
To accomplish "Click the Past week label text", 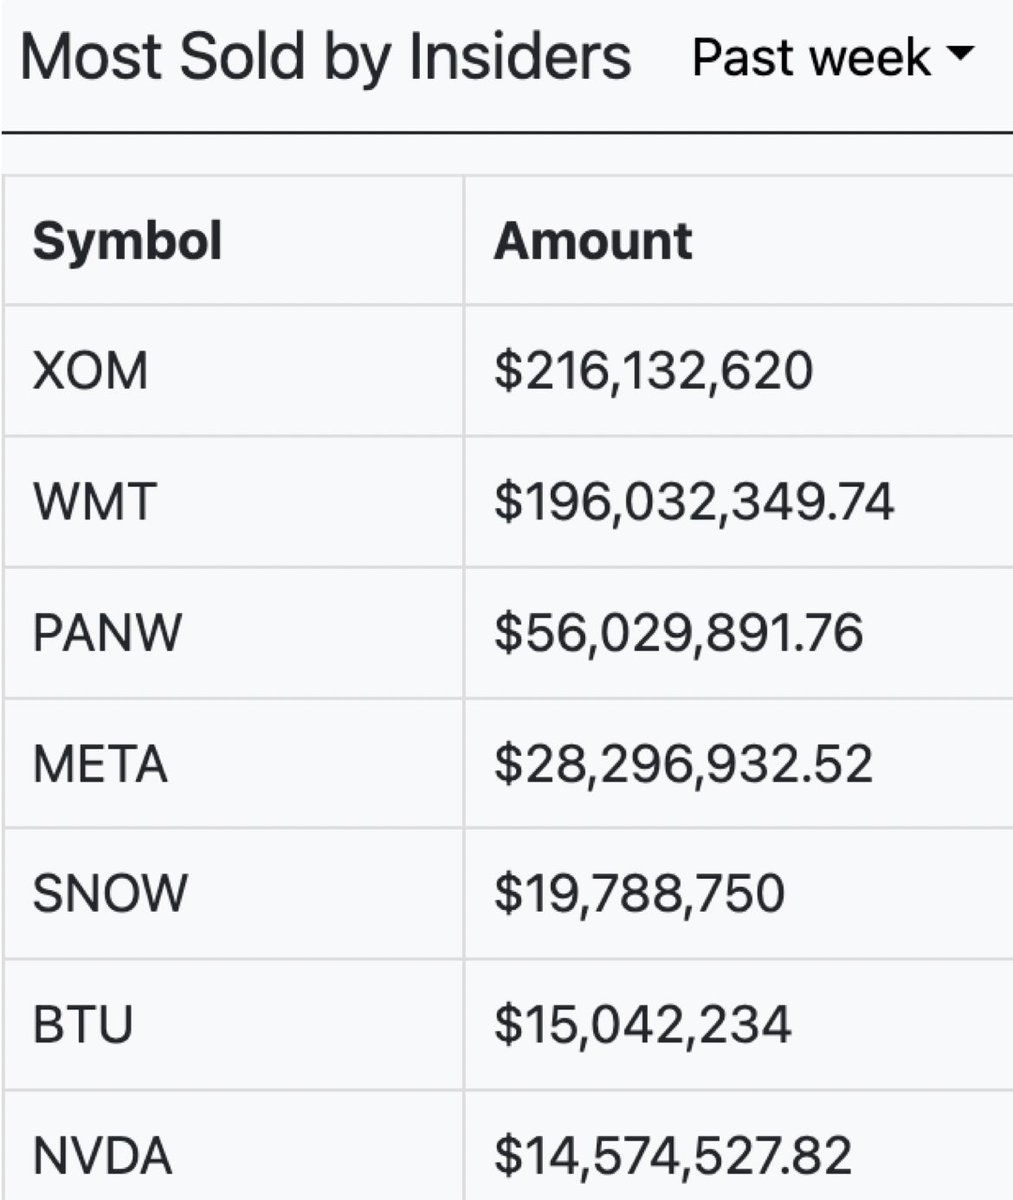I will pos(811,57).
